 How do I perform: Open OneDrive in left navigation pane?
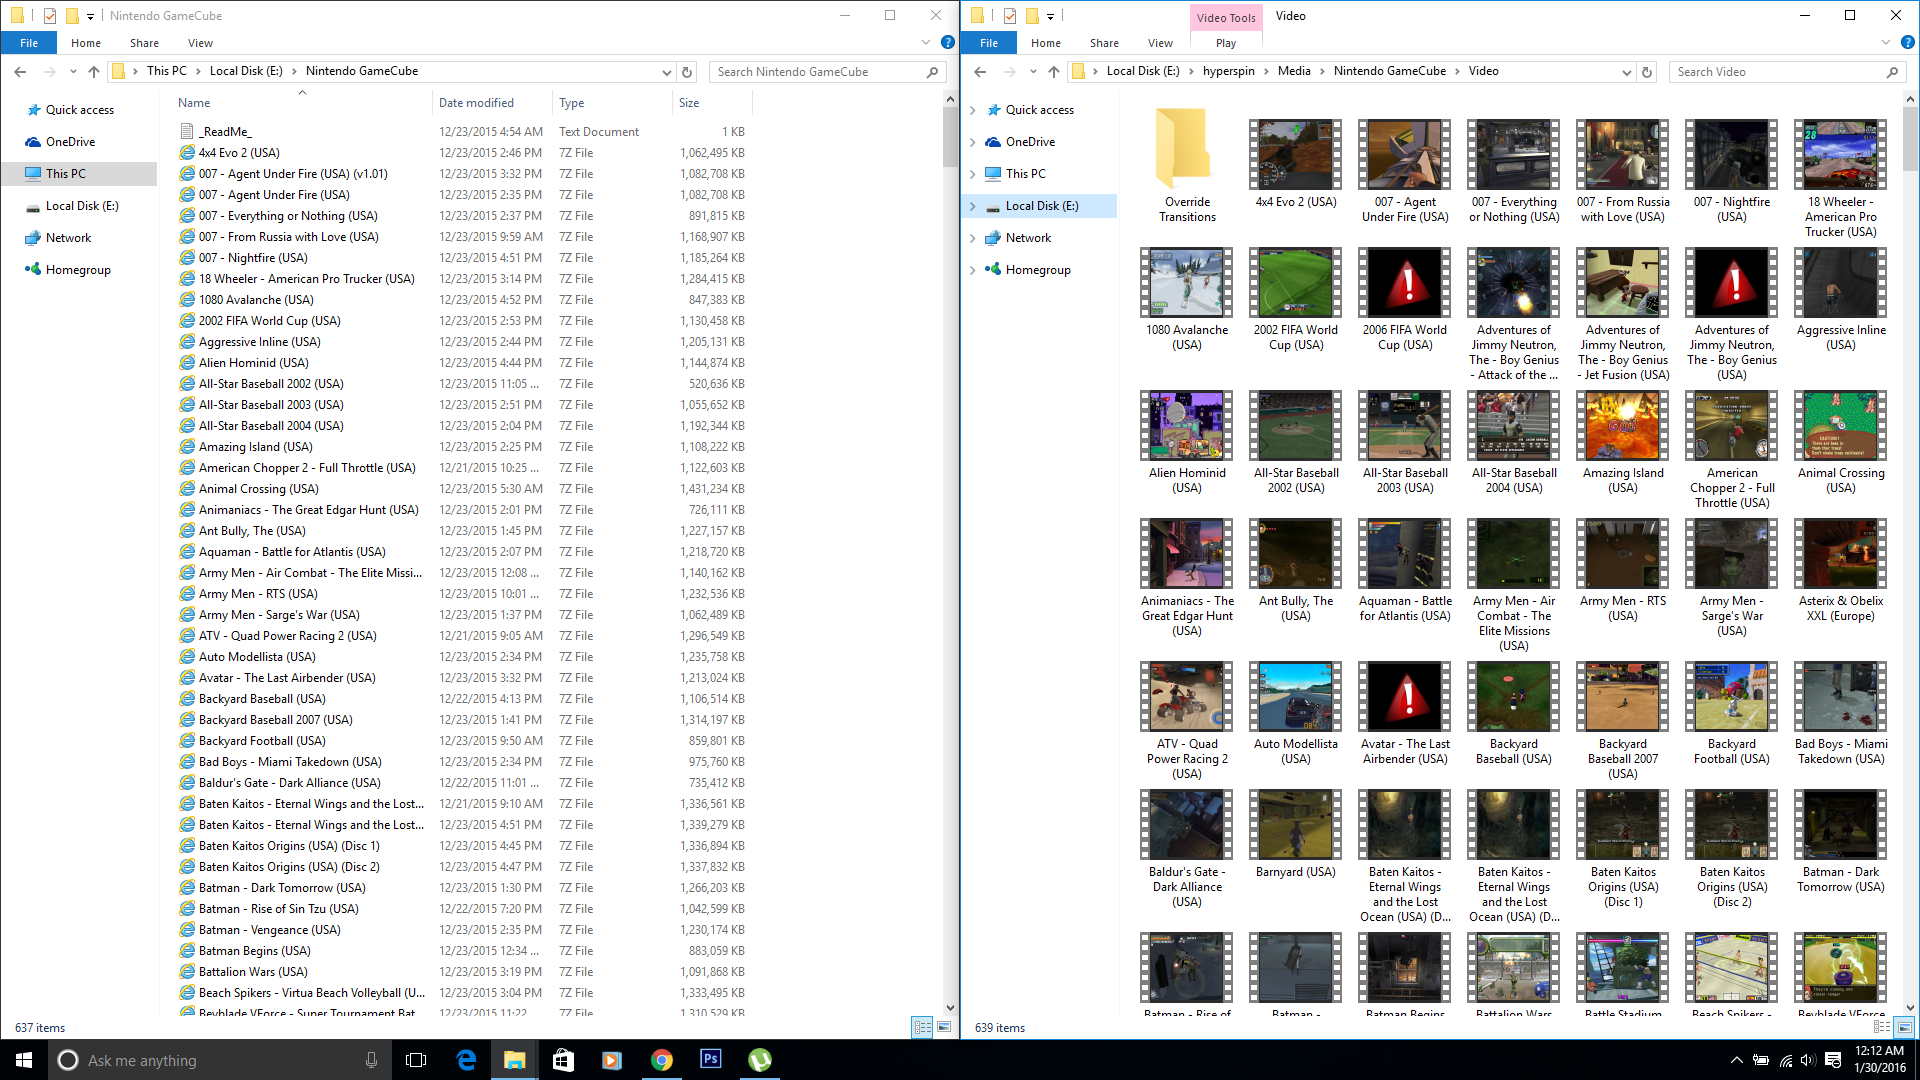coord(70,142)
